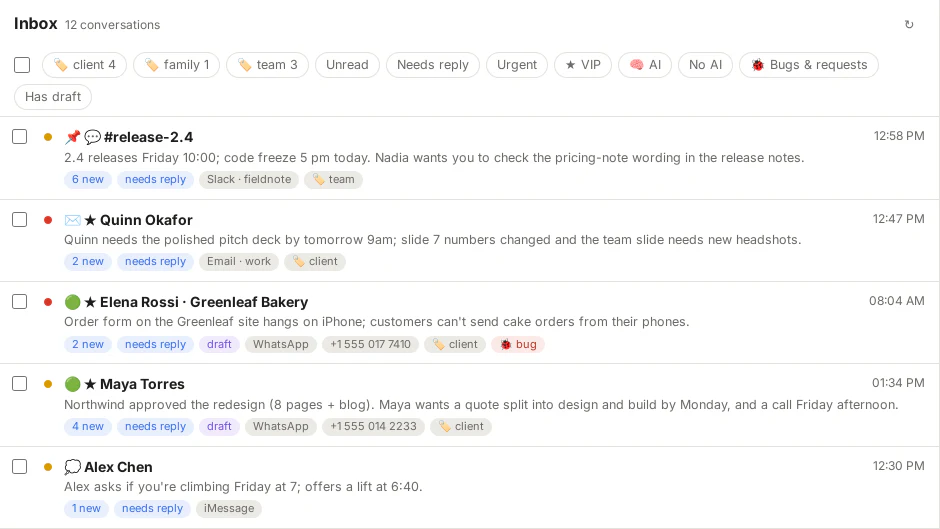This screenshot has width=940, height=529.
Task: Filter by the team 3 tag
Action: 267,65
